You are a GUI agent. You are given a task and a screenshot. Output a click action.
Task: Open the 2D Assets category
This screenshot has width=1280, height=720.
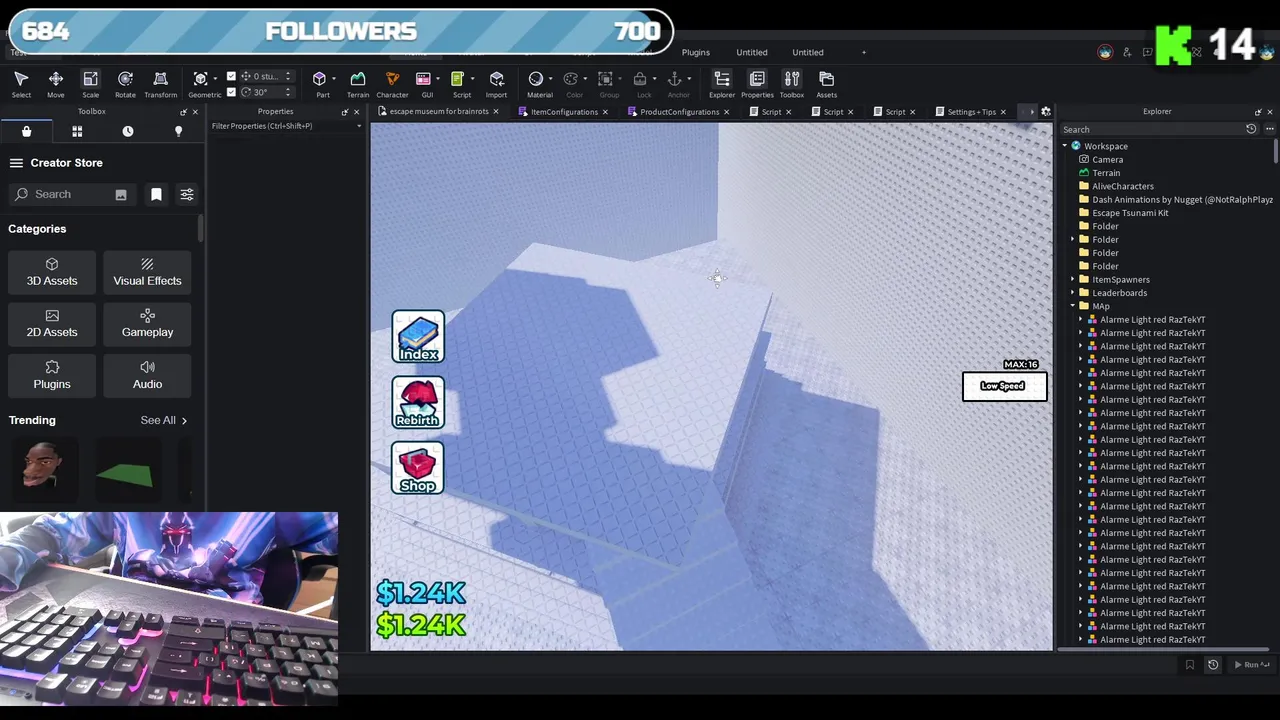coord(52,323)
